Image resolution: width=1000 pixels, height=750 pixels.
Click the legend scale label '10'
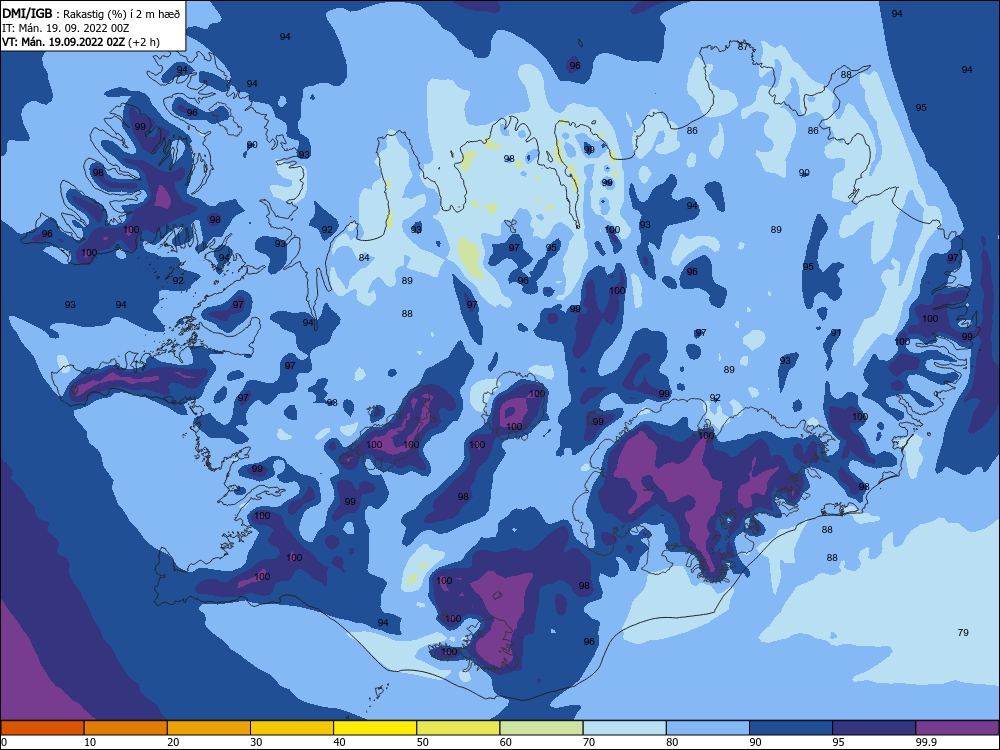pyautogui.click(x=90, y=742)
